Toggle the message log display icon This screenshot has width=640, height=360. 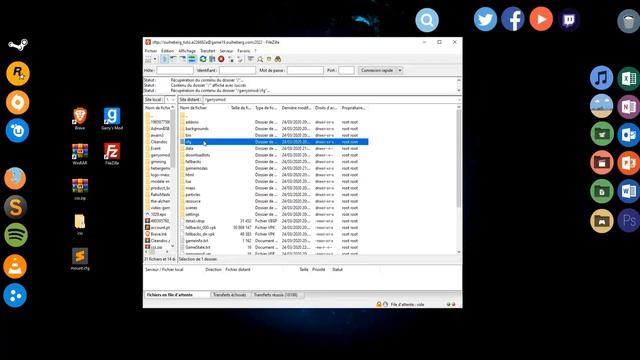(164, 59)
